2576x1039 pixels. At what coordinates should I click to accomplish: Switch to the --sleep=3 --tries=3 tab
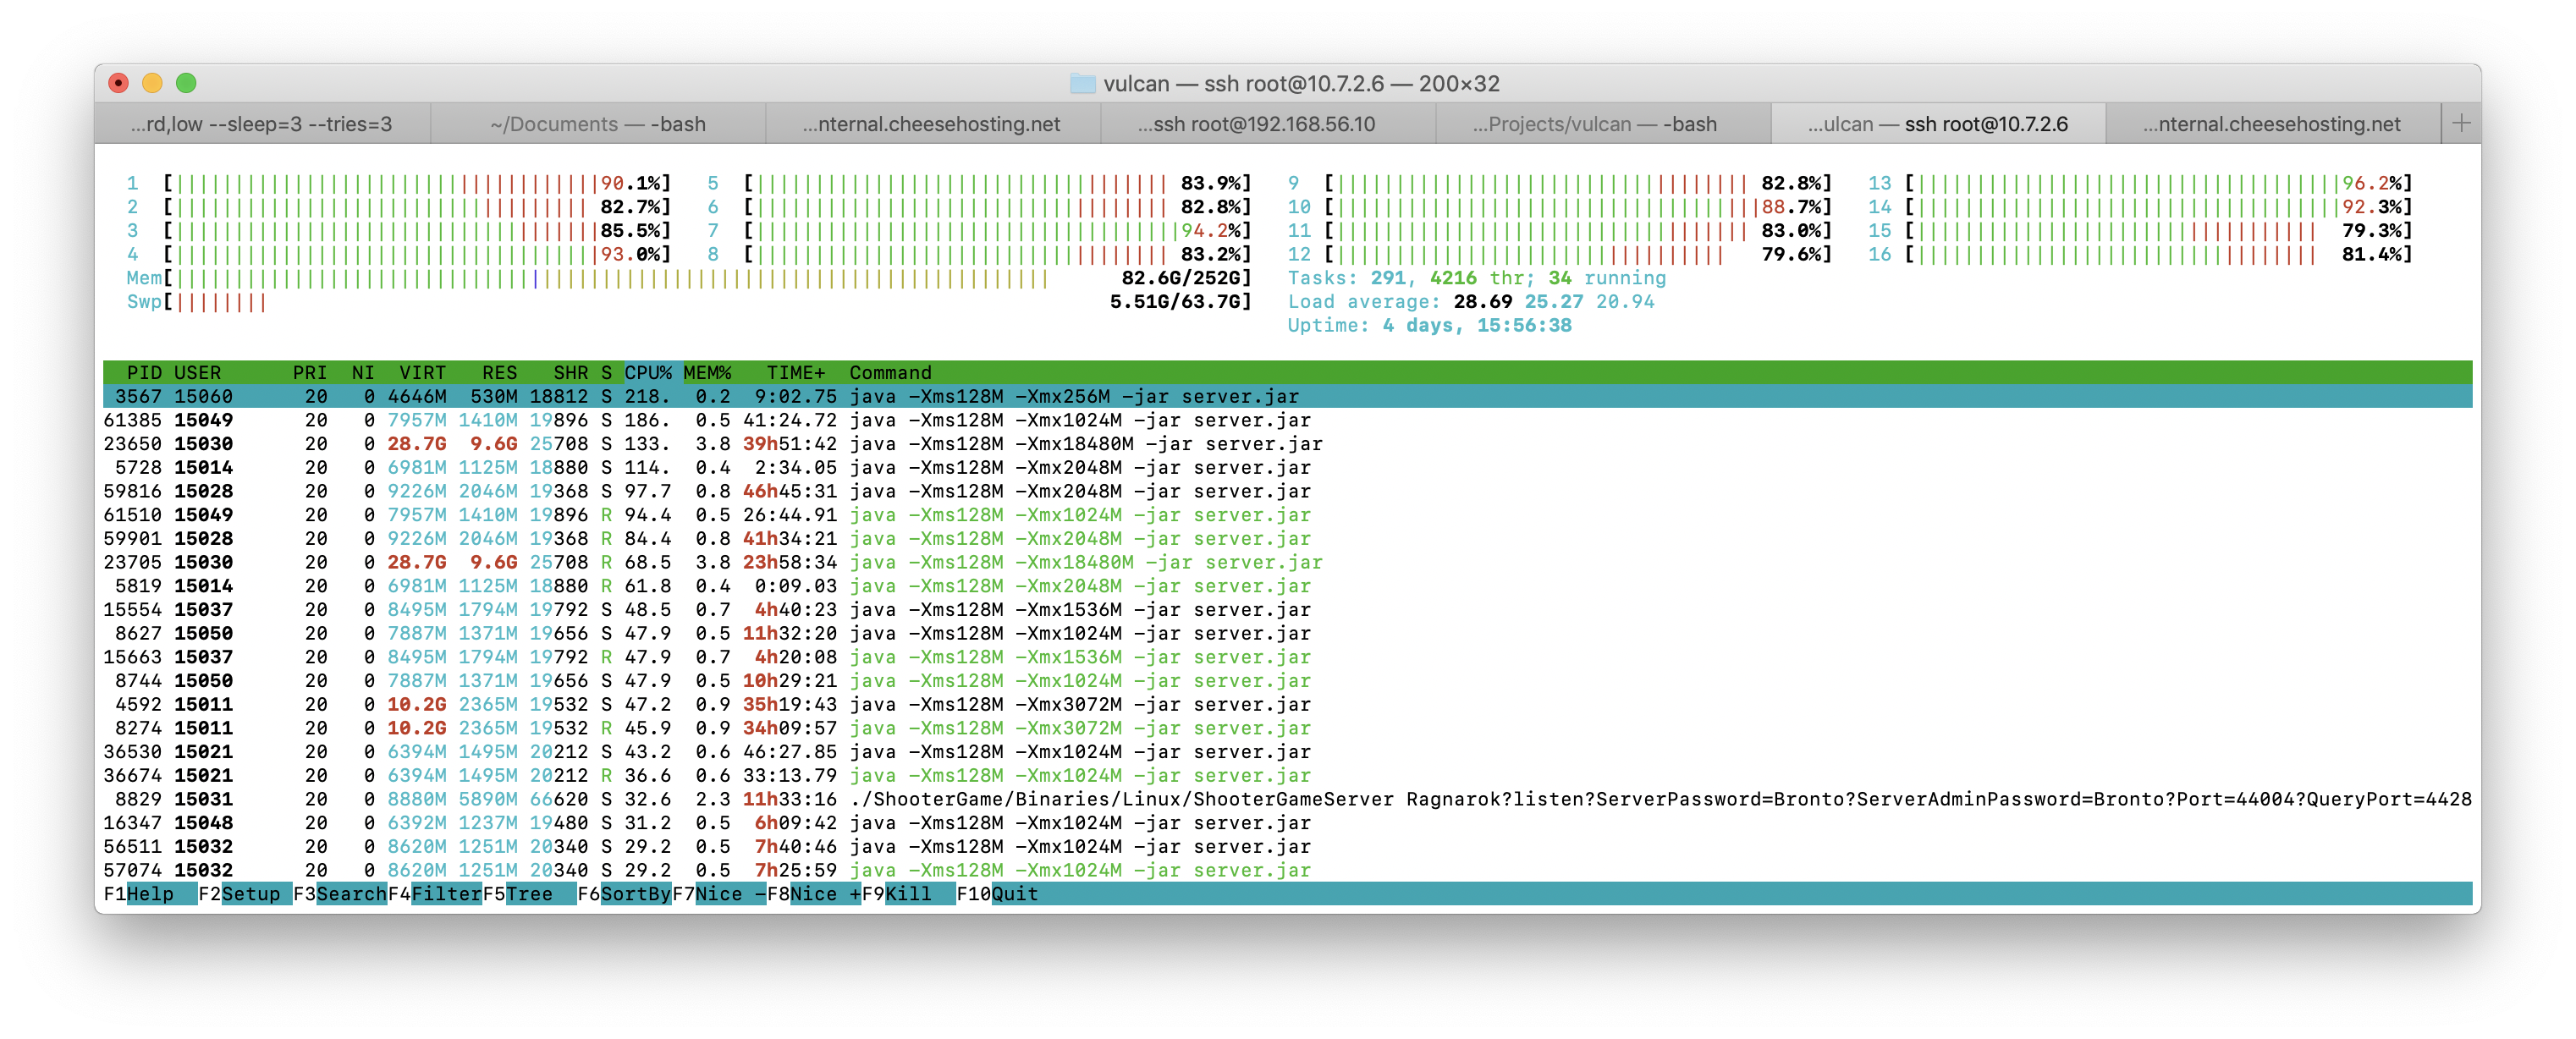click(262, 124)
